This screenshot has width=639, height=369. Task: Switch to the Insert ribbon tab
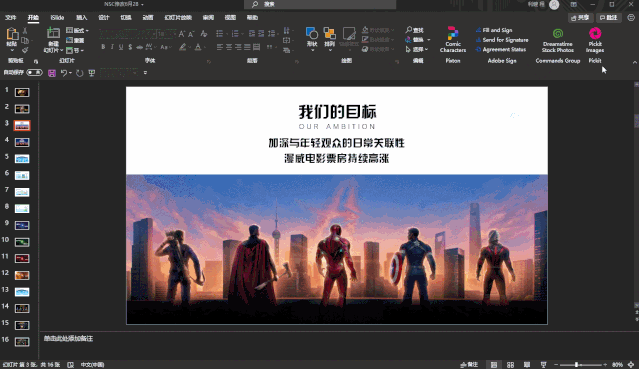(x=82, y=18)
